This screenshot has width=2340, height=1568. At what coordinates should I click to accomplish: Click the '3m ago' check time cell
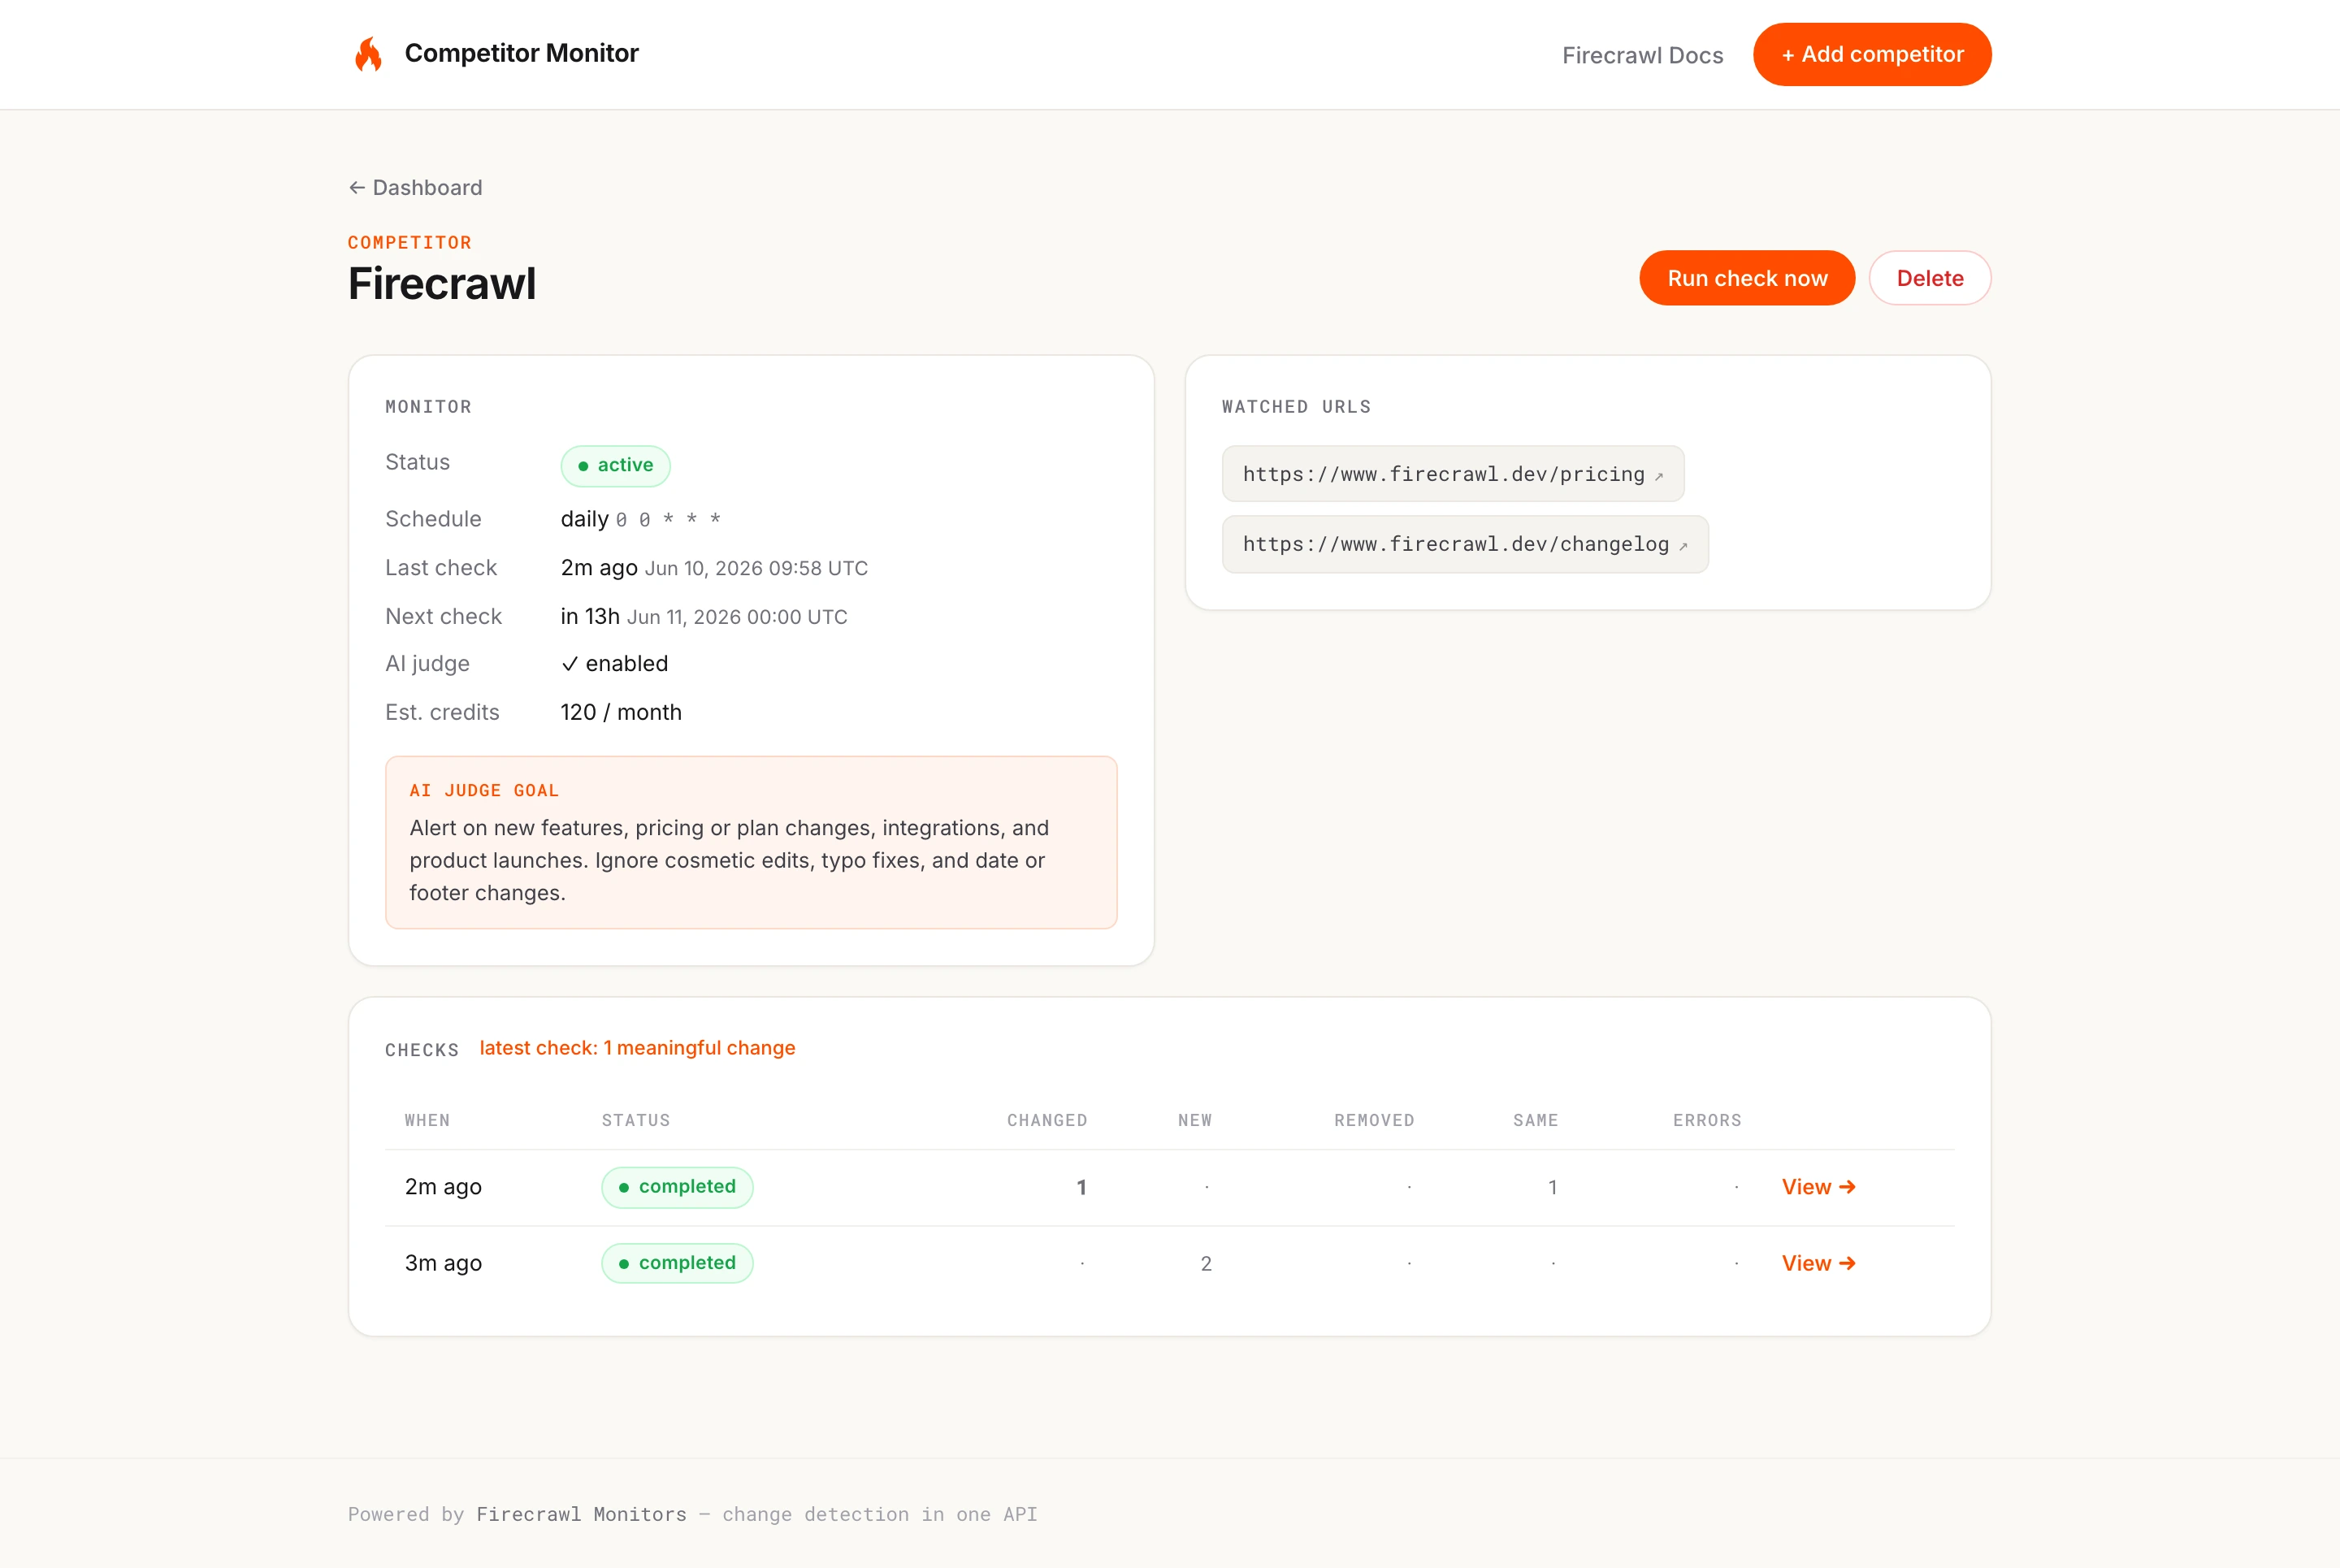[x=443, y=1263]
